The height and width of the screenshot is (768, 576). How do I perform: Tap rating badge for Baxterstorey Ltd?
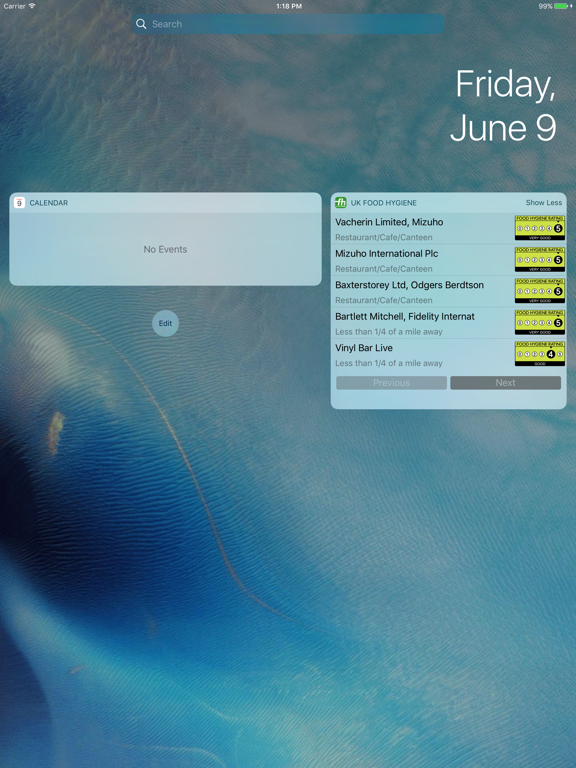click(540, 290)
